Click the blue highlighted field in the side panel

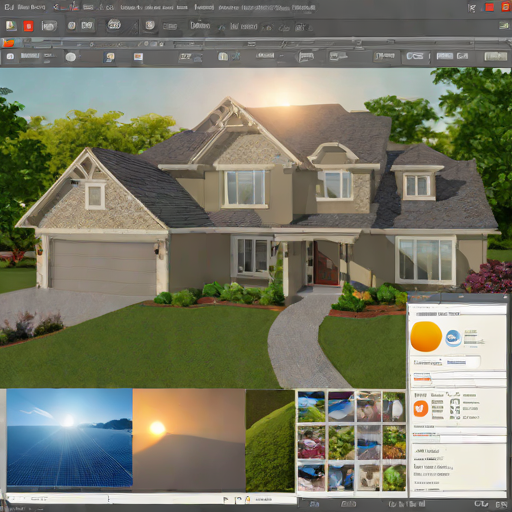click(x=456, y=362)
